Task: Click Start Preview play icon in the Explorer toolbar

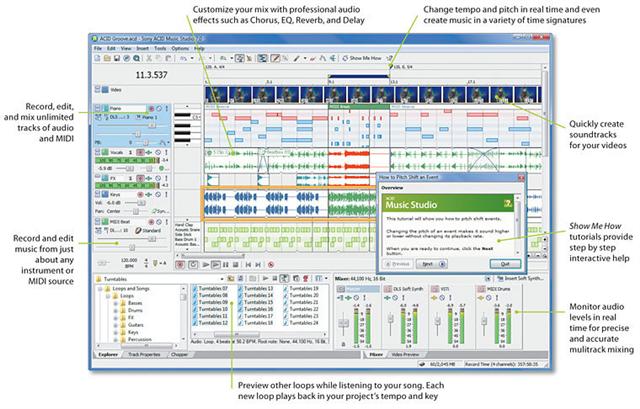Action: tap(265, 278)
